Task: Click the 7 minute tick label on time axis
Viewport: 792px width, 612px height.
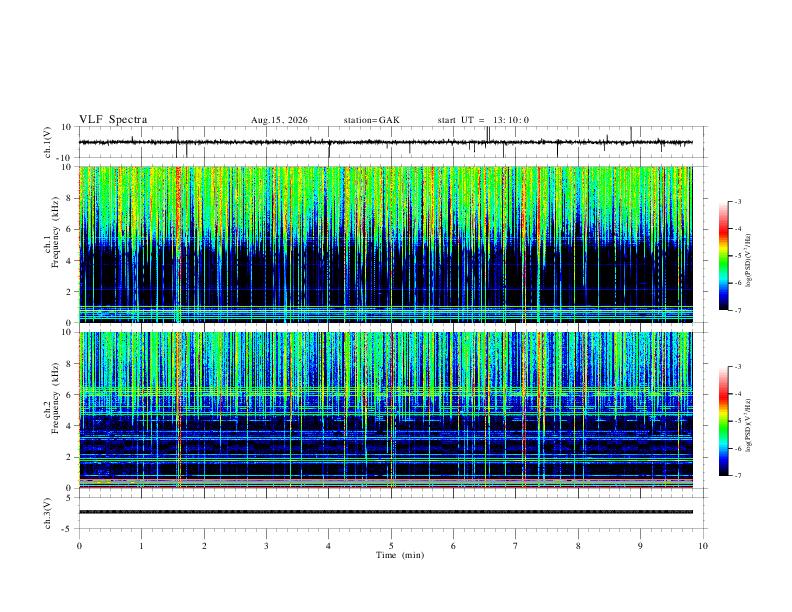Action: (x=516, y=546)
